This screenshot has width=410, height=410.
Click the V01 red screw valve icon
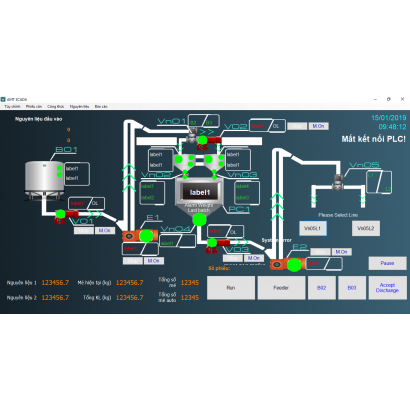pos(66,216)
